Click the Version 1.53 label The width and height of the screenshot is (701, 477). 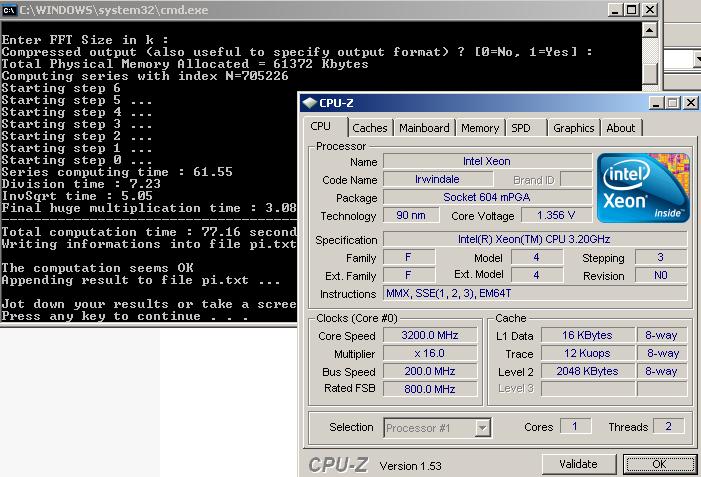click(410, 466)
